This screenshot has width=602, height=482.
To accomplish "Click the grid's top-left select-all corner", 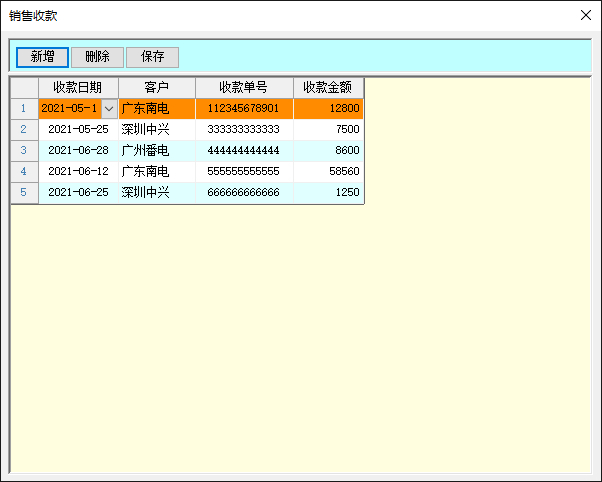I will pyautogui.click(x=24, y=87).
